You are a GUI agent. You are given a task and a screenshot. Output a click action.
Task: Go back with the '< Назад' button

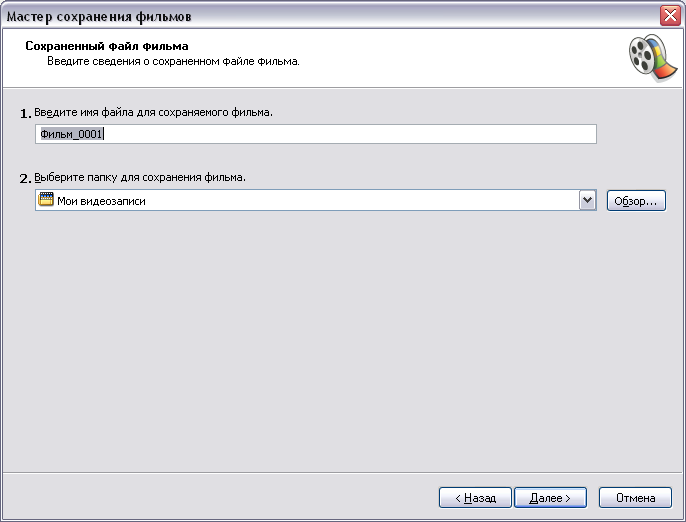[475, 498]
